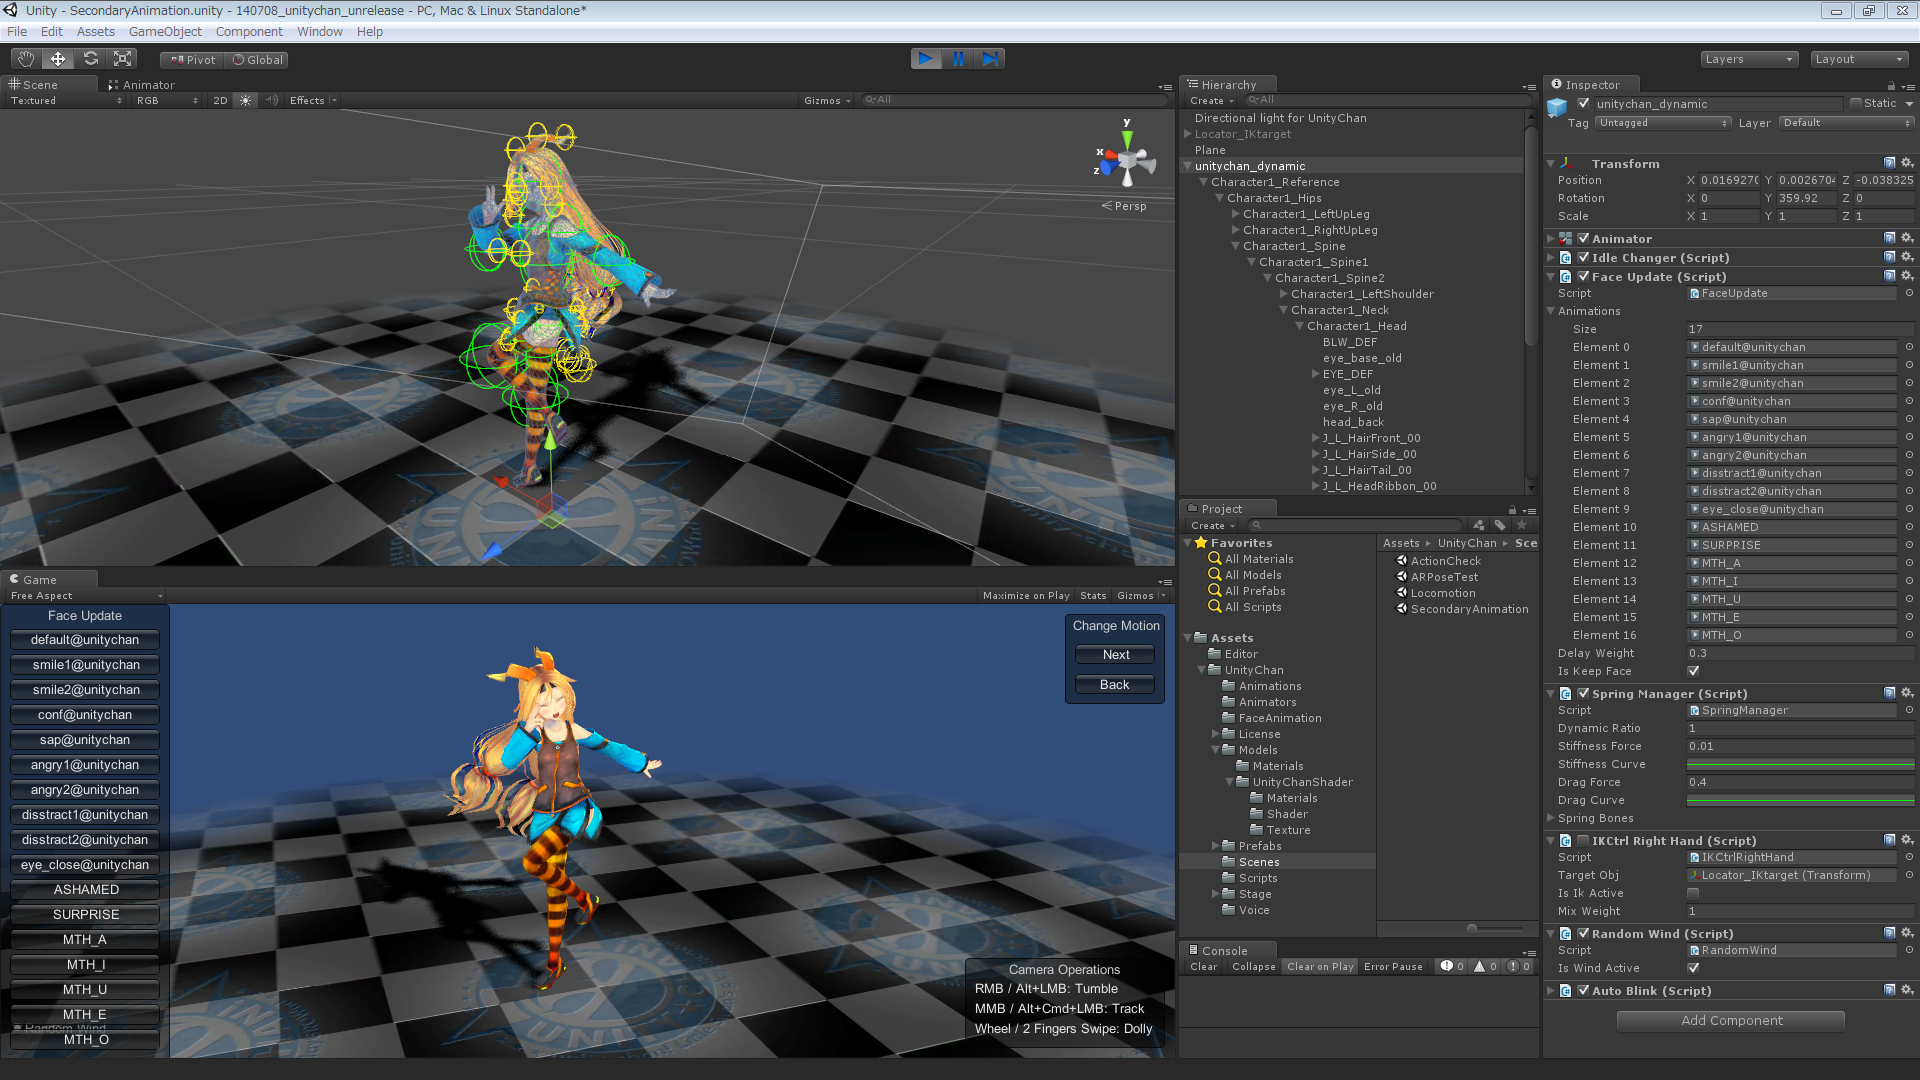Open the Layers dropdown
Viewport: 1920px width, 1080px height.
pos(1749,59)
